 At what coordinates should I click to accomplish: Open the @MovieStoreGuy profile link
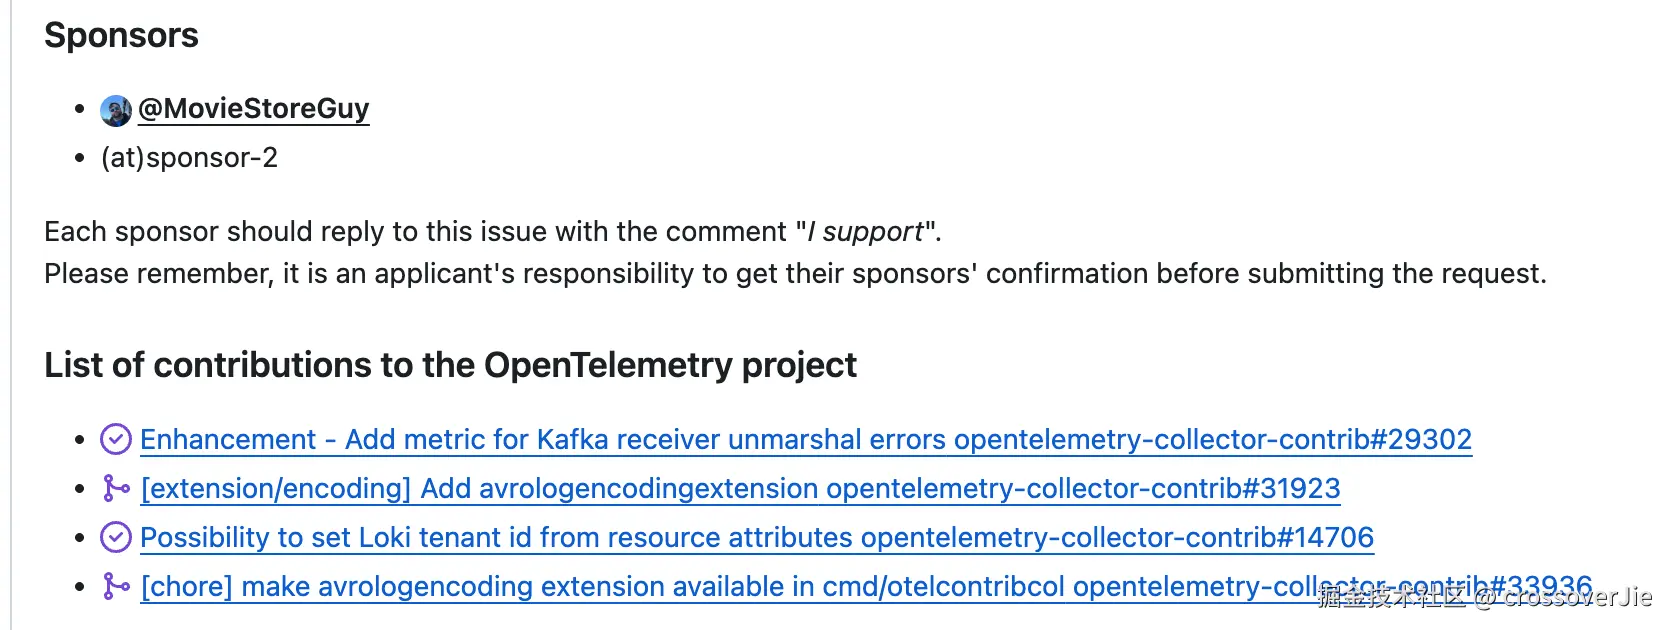point(254,108)
